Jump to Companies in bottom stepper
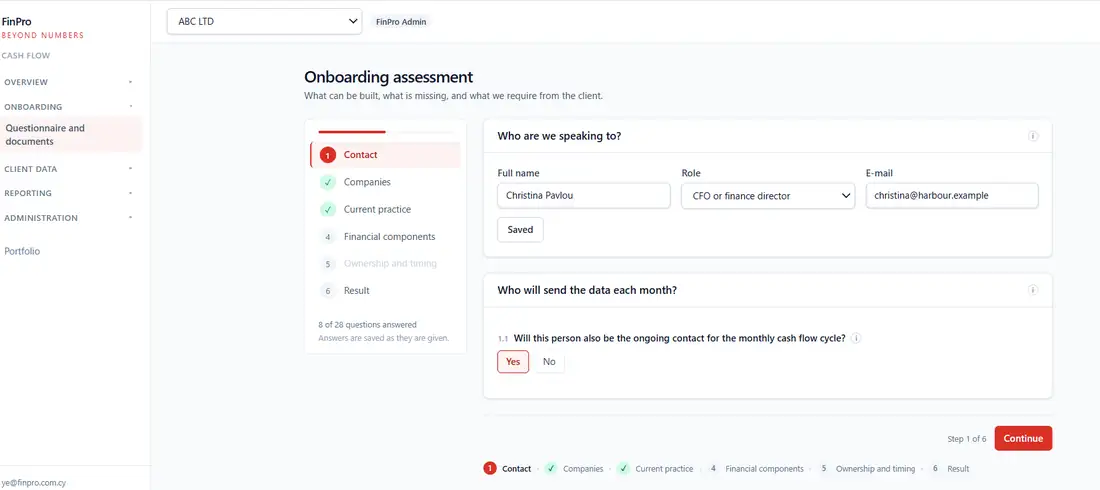1100x490 pixels. click(574, 469)
